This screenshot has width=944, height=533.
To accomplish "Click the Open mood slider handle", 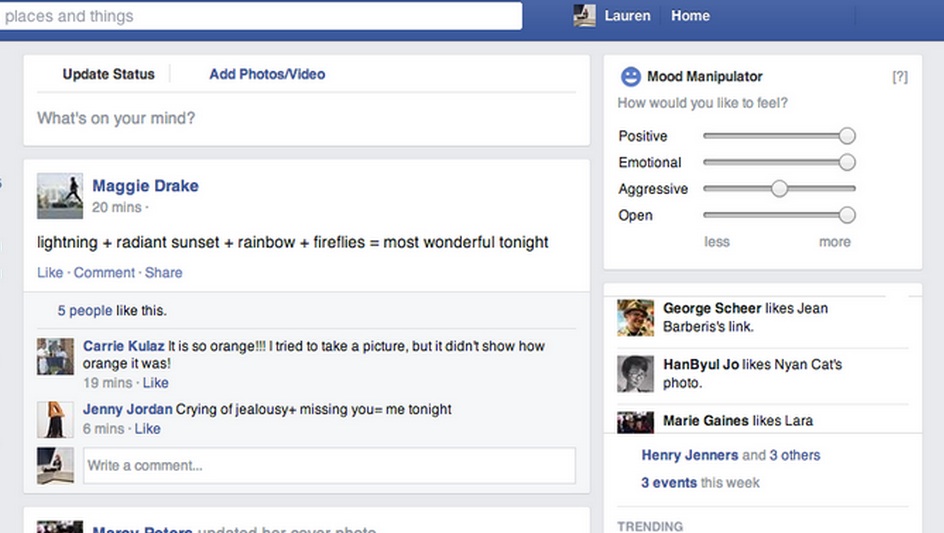I will [x=847, y=215].
